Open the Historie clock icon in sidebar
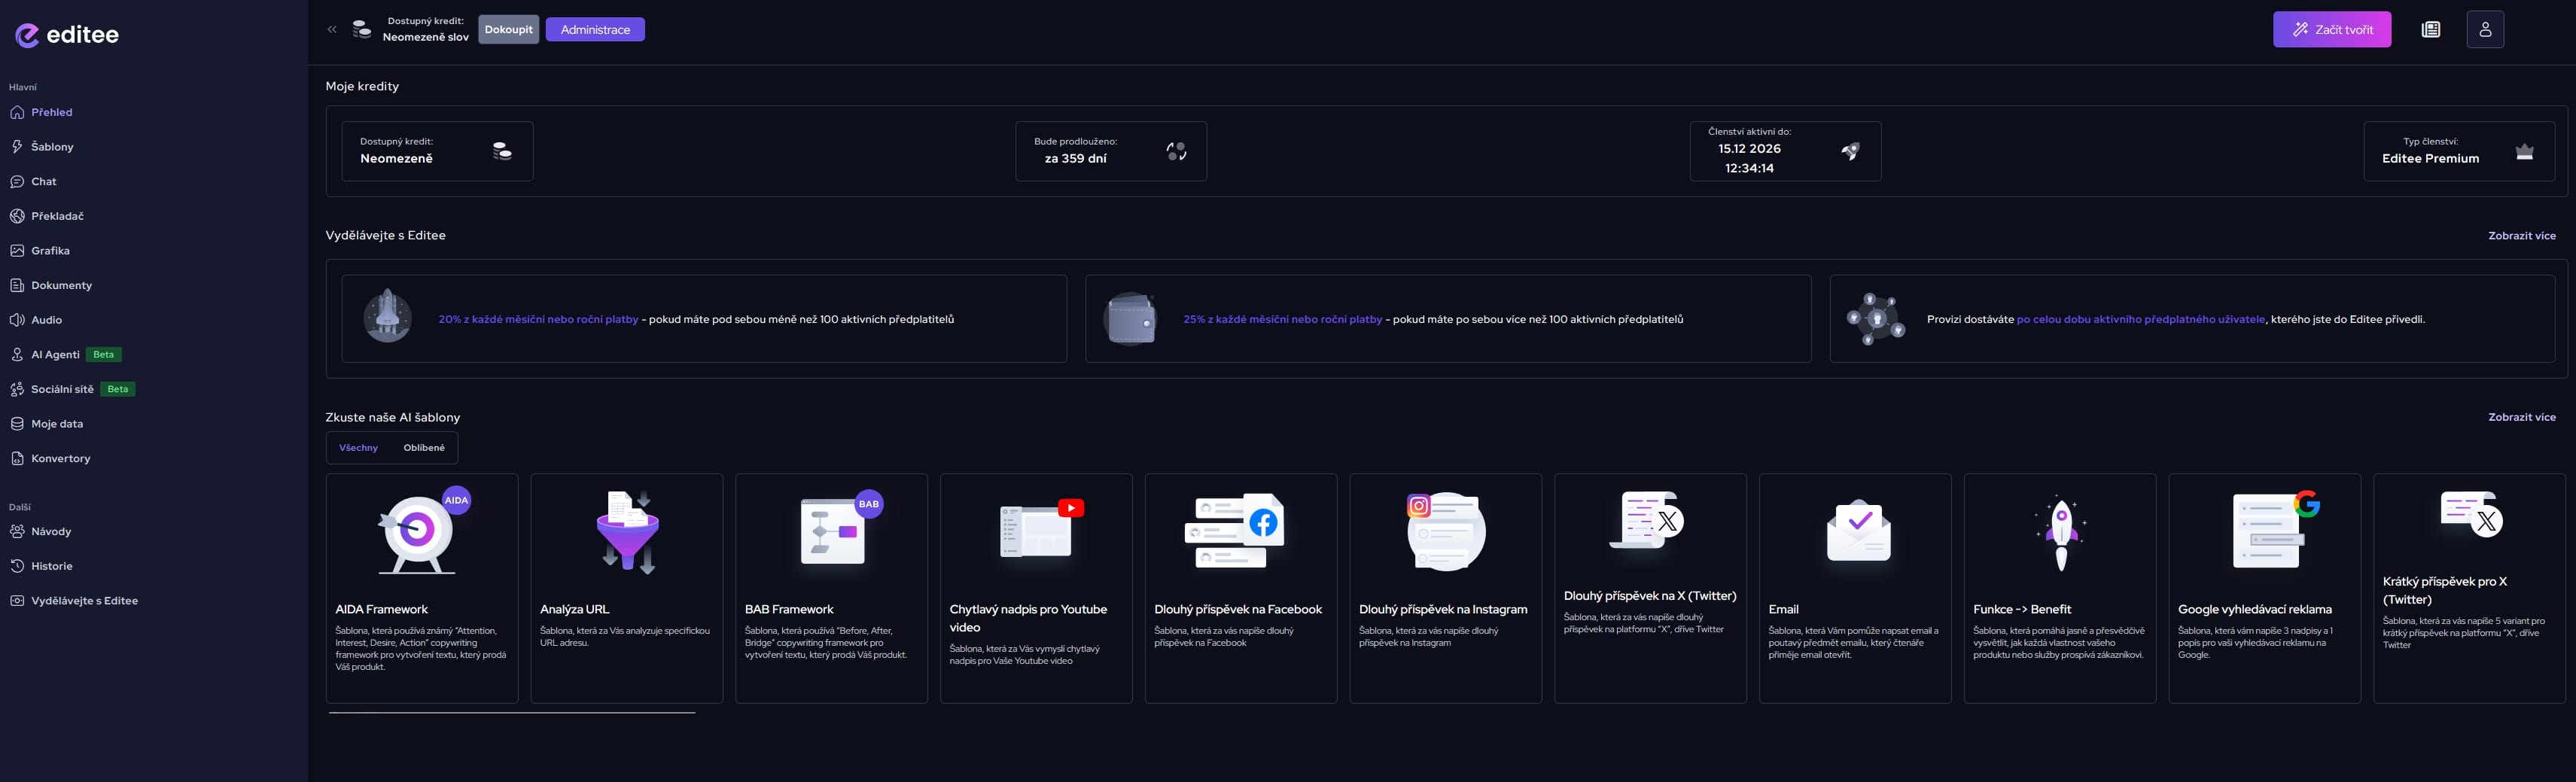 pyautogui.click(x=17, y=566)
